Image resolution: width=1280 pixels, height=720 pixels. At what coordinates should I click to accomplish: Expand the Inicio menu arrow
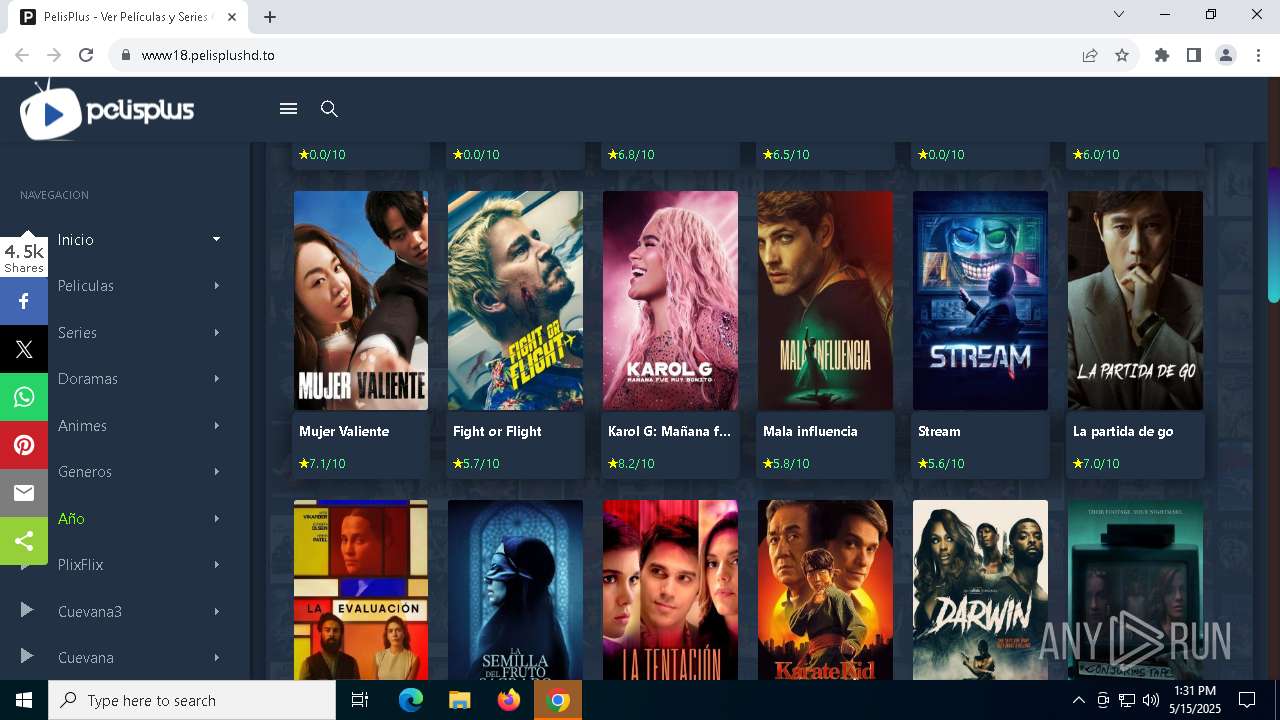pos(216,239)
